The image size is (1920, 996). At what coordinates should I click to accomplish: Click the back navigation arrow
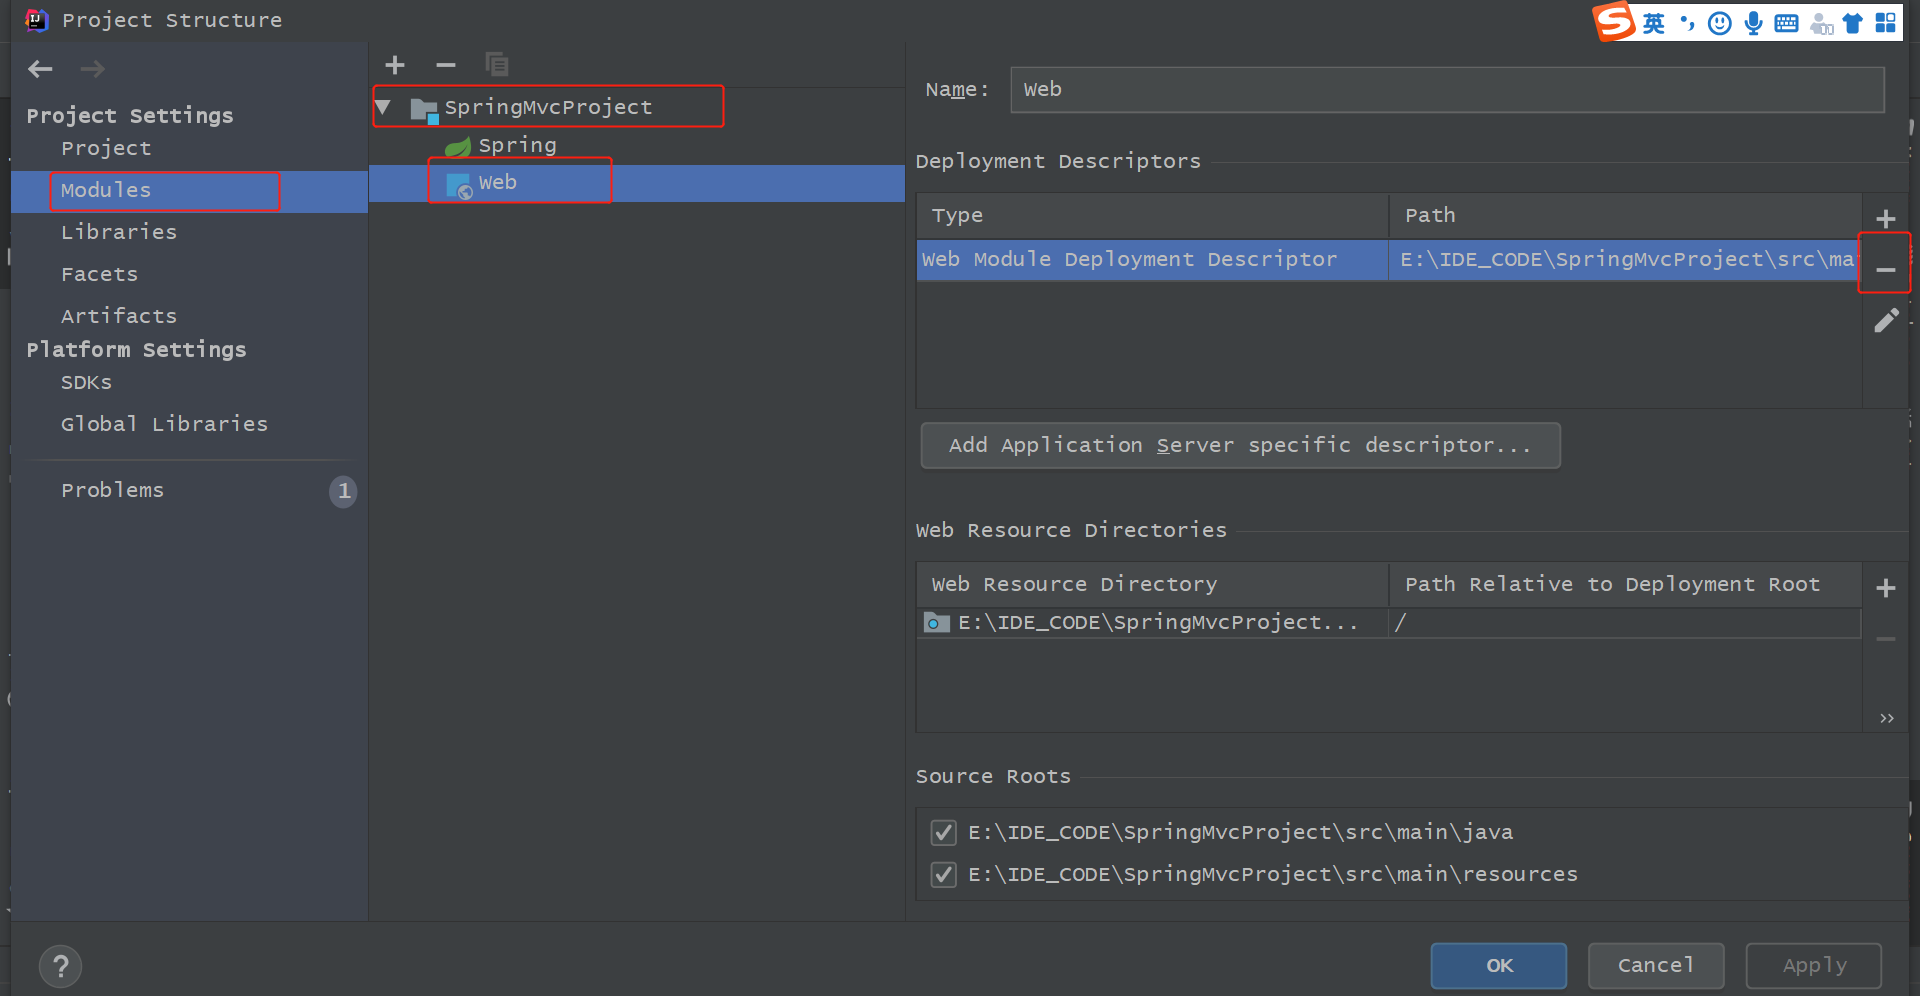40,69
